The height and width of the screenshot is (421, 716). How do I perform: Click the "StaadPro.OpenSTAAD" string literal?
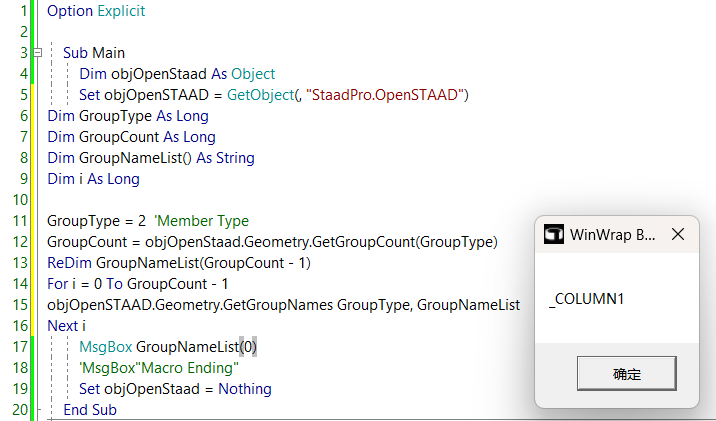388,95
